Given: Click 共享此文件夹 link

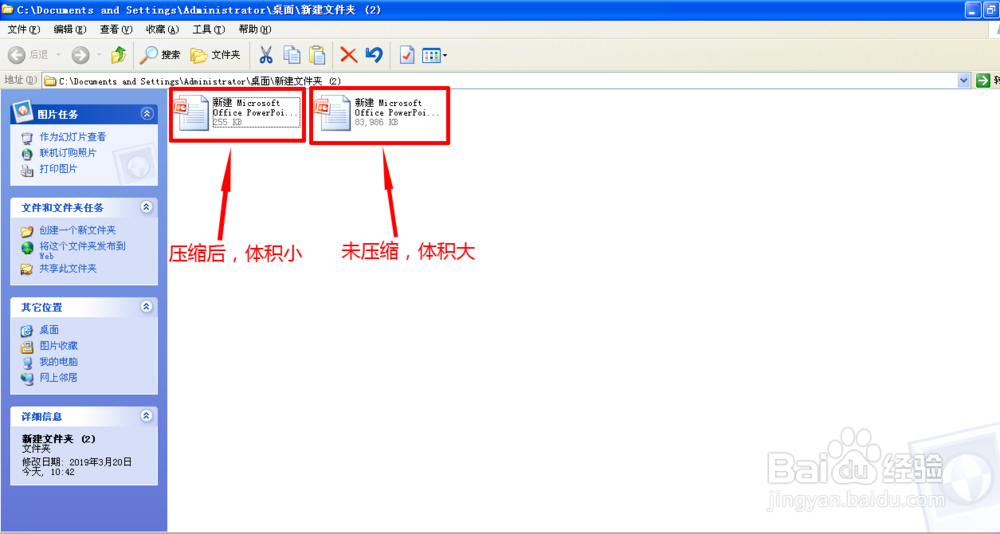Looking at the screenshot, I should pyautogui.click(x=68, y=269).
